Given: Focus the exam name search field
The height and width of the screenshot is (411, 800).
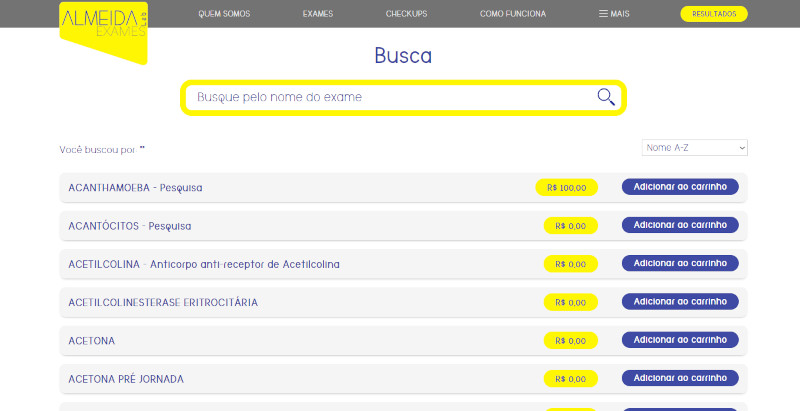Looking at the screenshot, I should coord(390,97).
